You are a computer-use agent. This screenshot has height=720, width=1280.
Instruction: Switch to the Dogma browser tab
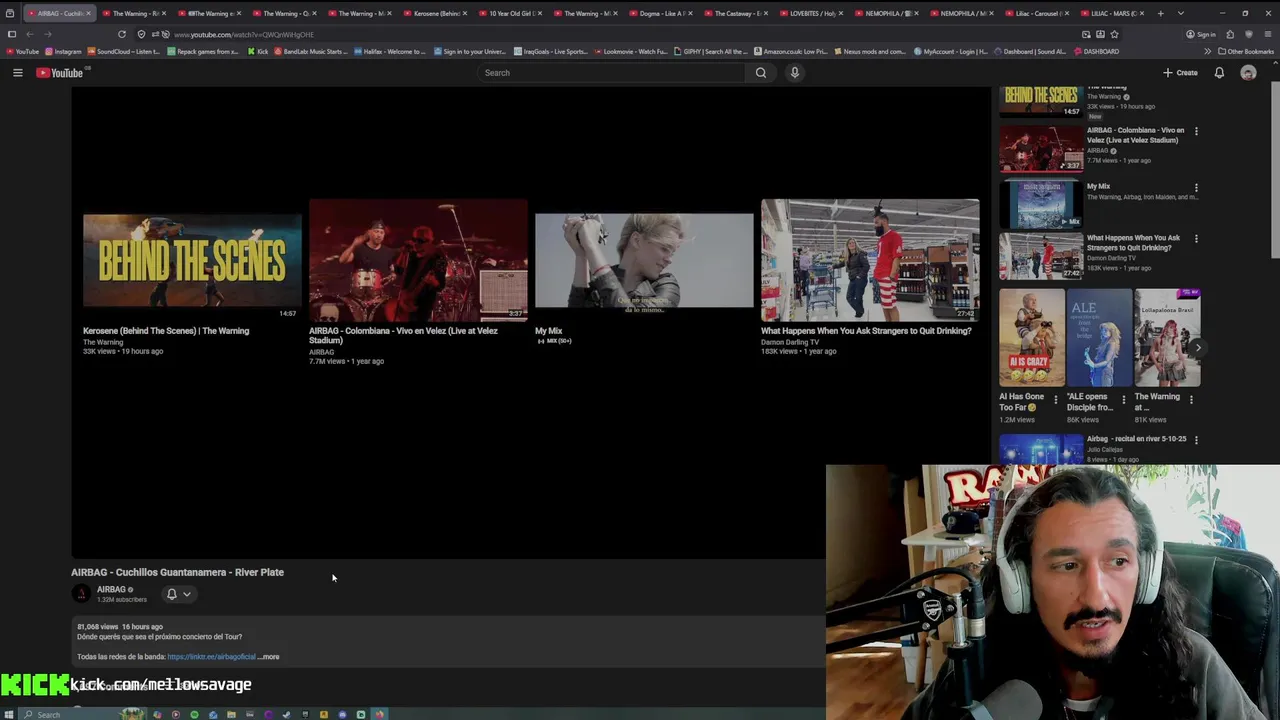tap(662, 13)
